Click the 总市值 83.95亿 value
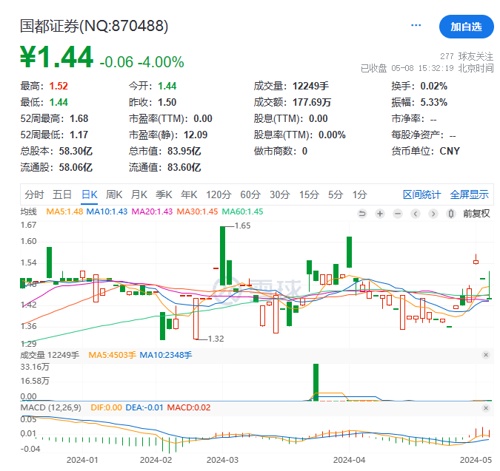 (x=184, y=151)
